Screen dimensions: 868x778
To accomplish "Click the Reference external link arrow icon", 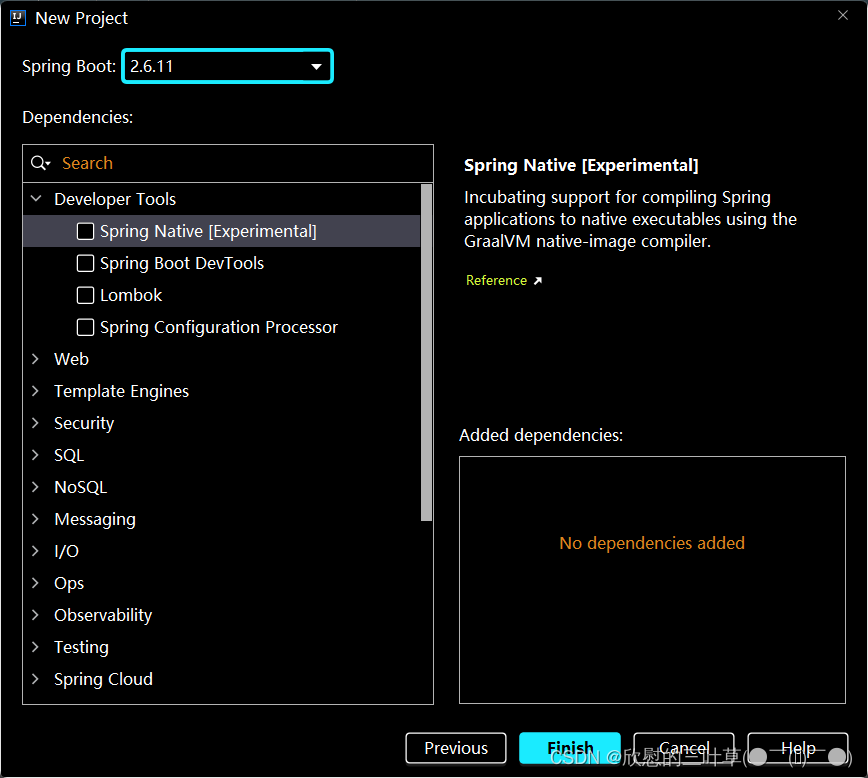I will pos(538,281).
